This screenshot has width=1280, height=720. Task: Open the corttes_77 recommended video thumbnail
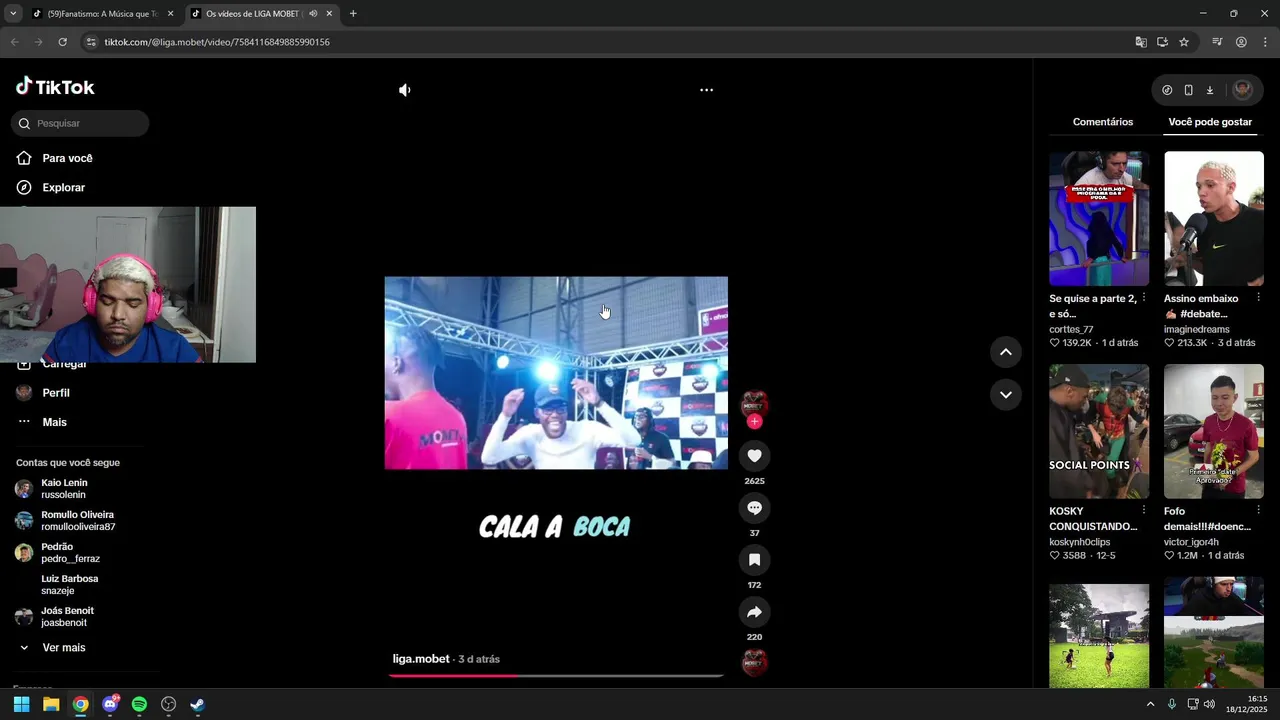point(1099,219)
